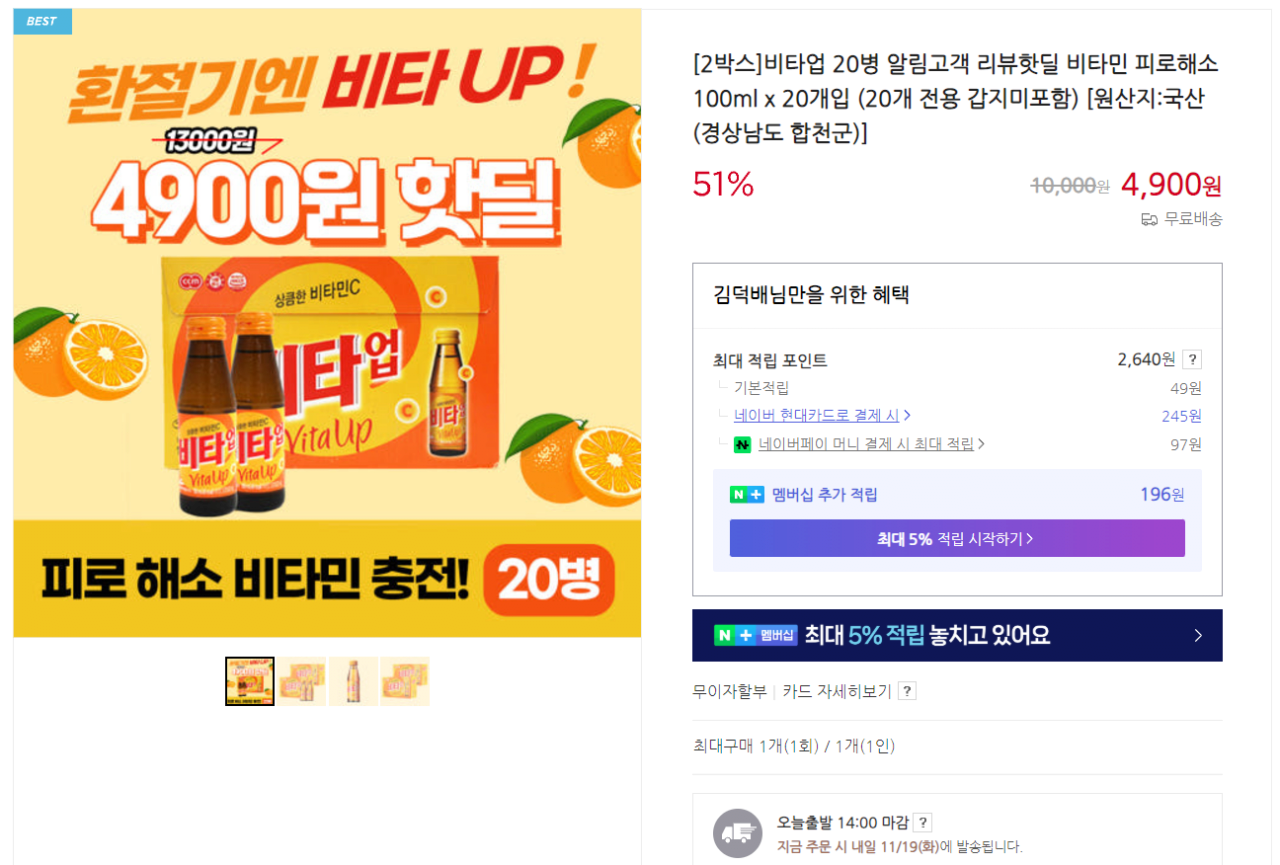
Task: Click the free shipping truck icon
Action: [1149, 219]
